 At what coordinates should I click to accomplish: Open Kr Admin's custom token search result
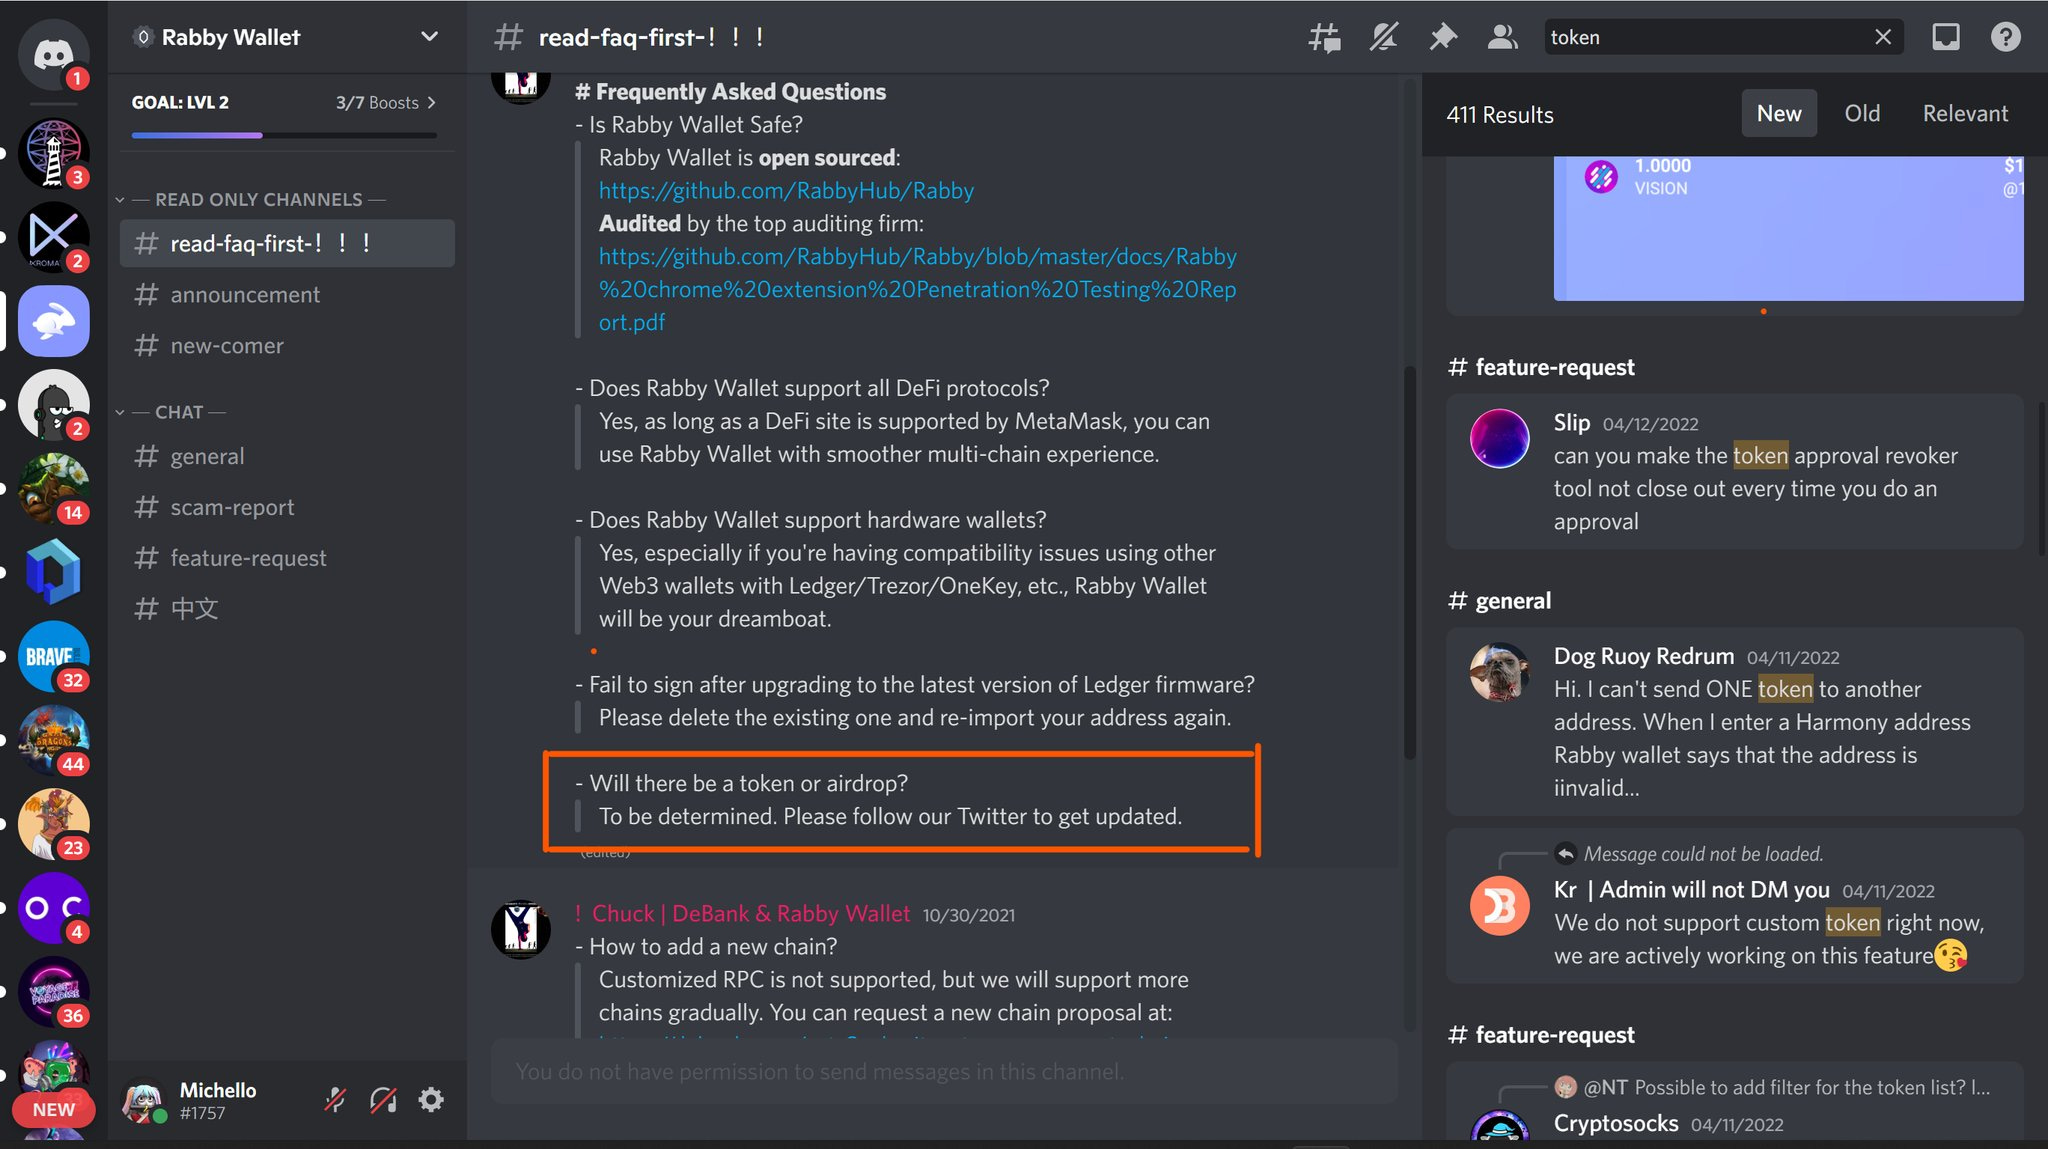click(1735, 906)
